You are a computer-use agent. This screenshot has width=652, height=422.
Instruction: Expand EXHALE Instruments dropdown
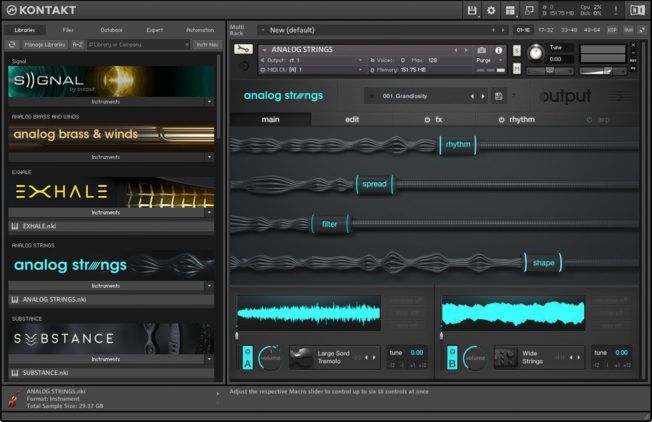pyautogui.click(x=210, y=212)
